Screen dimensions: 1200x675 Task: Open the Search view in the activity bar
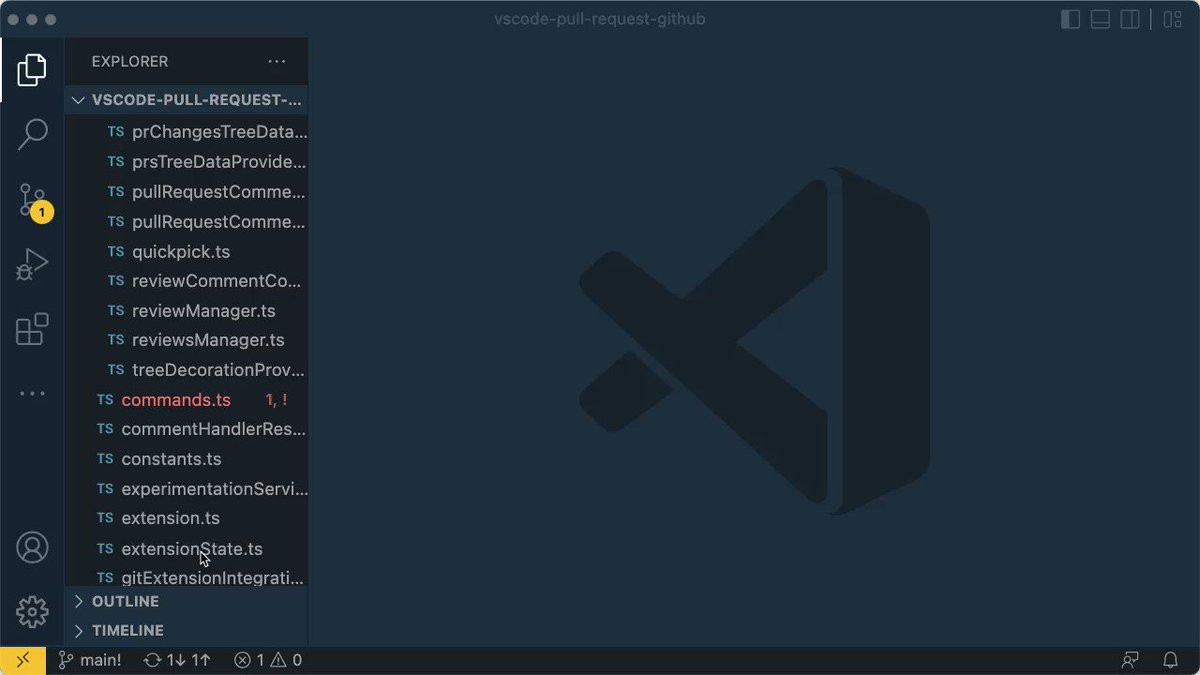tap(32, 134)
